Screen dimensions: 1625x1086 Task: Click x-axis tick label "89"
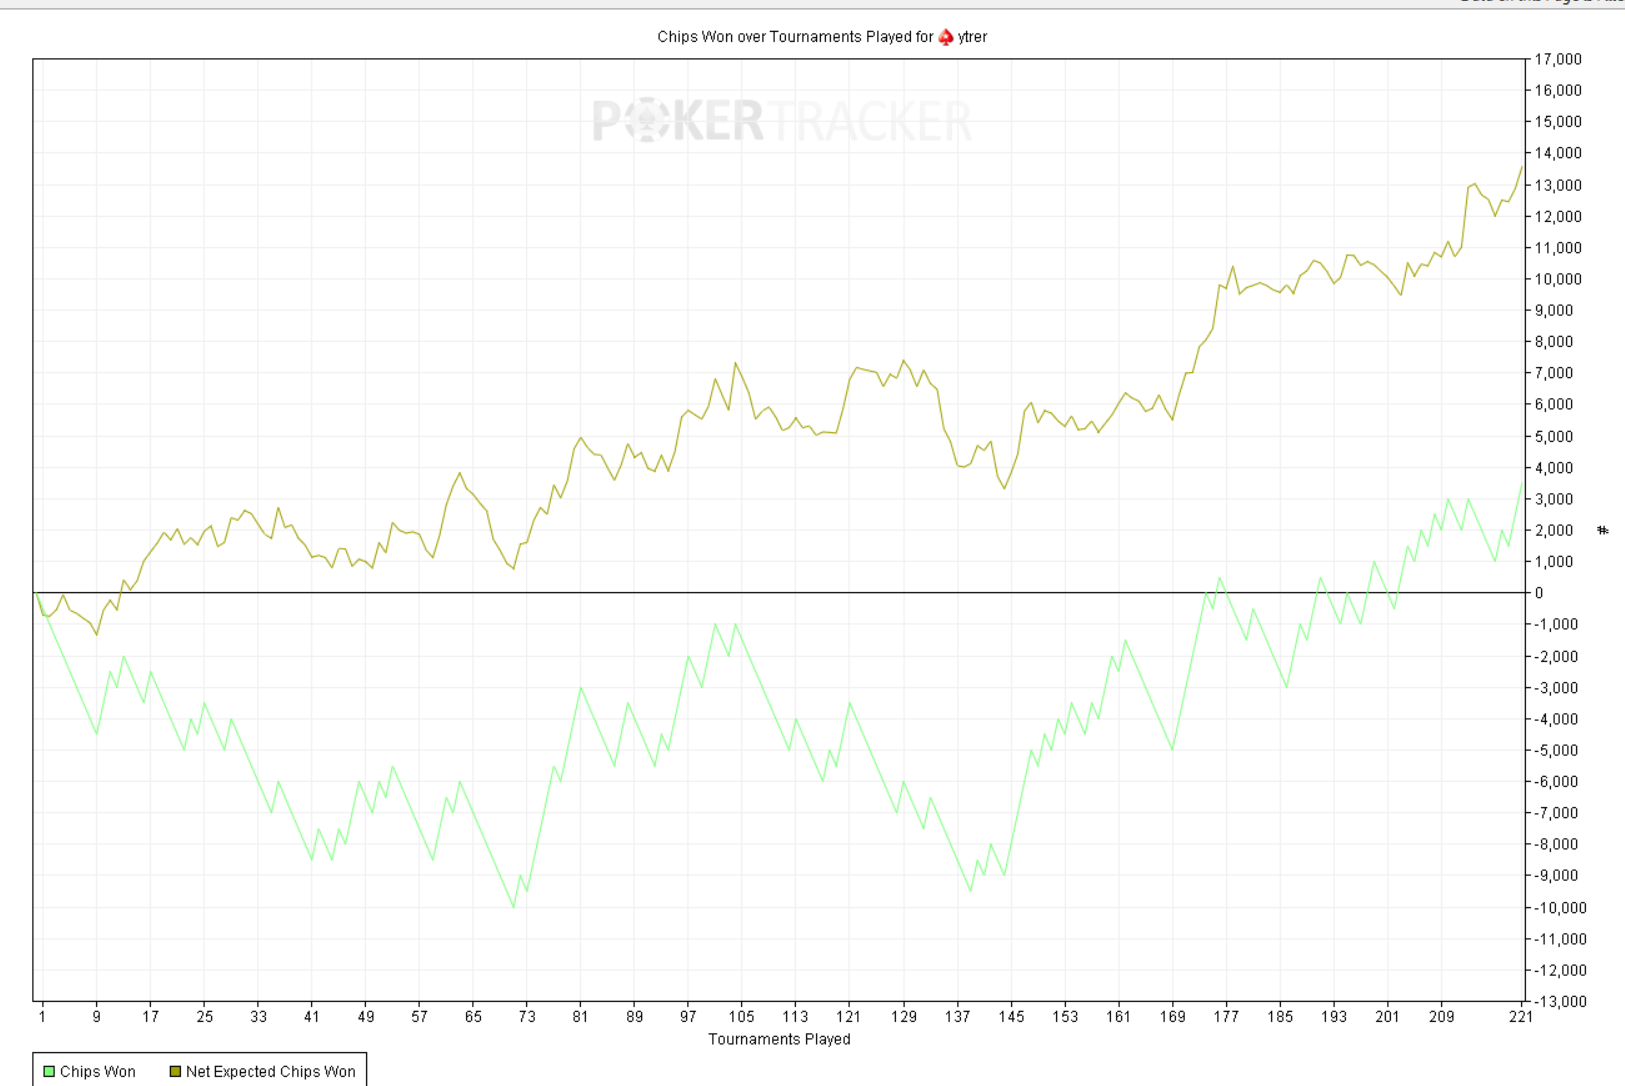point(635,1017)
